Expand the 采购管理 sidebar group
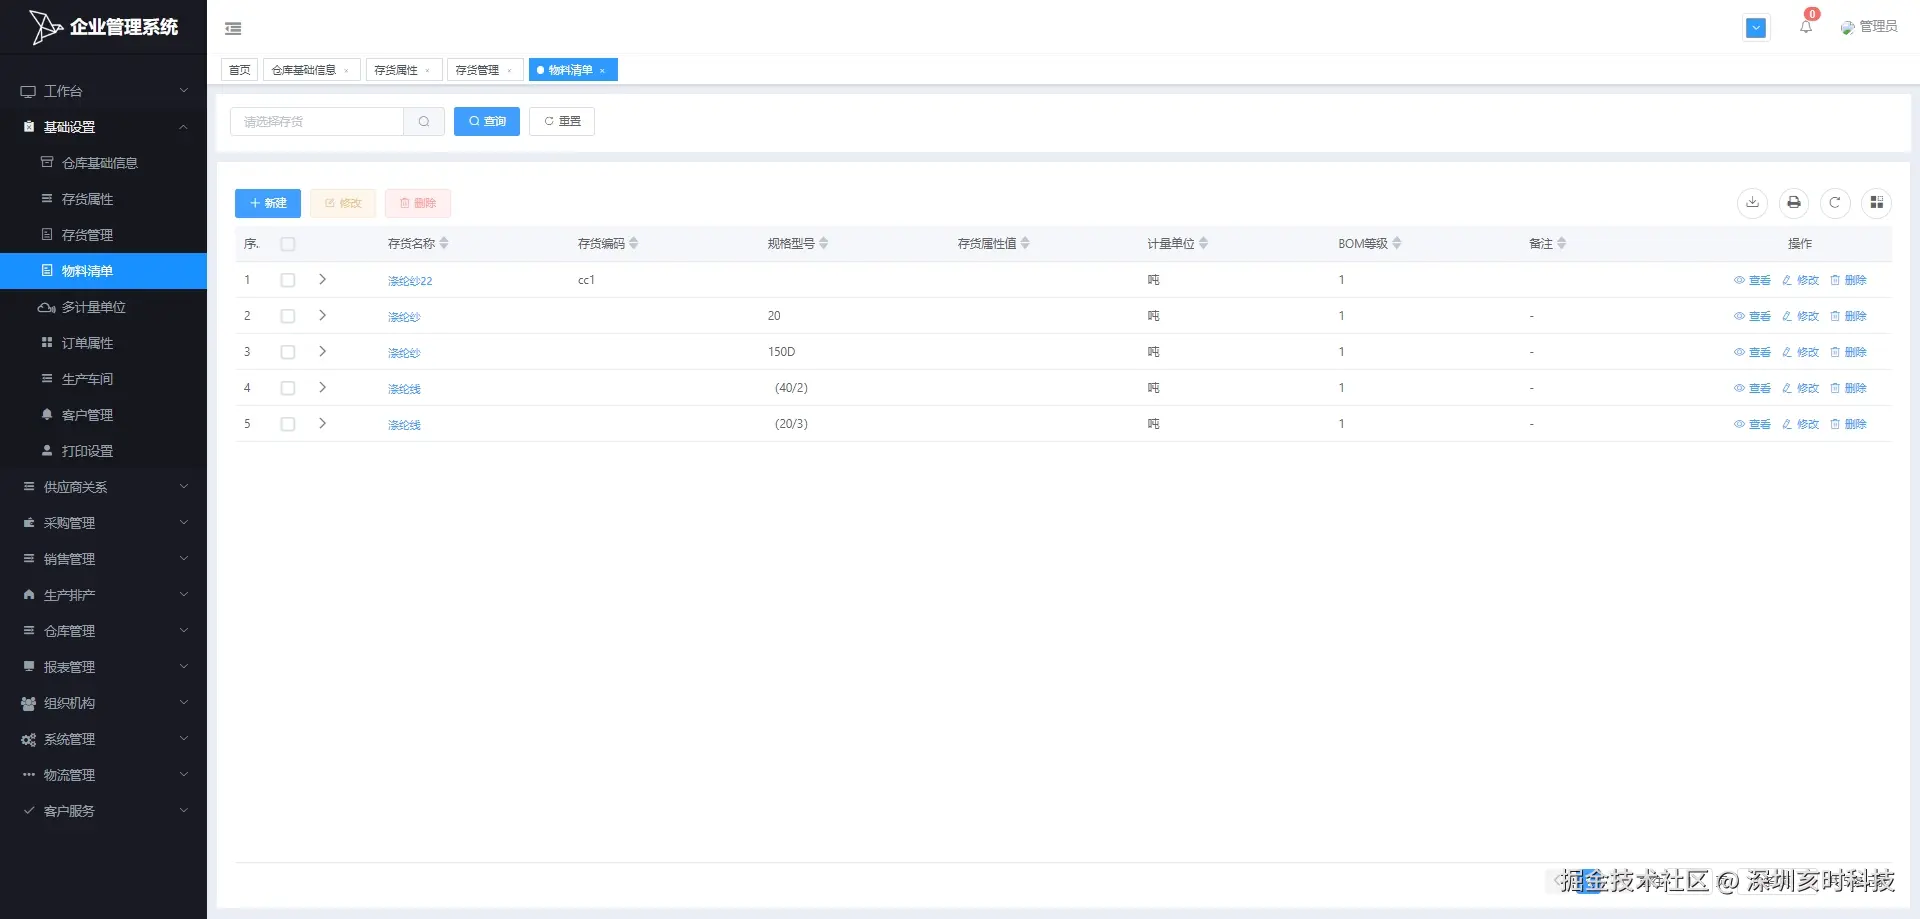The width and height of the screenshot is (1920, 919). pyautogui.click(x=103, y=523)
